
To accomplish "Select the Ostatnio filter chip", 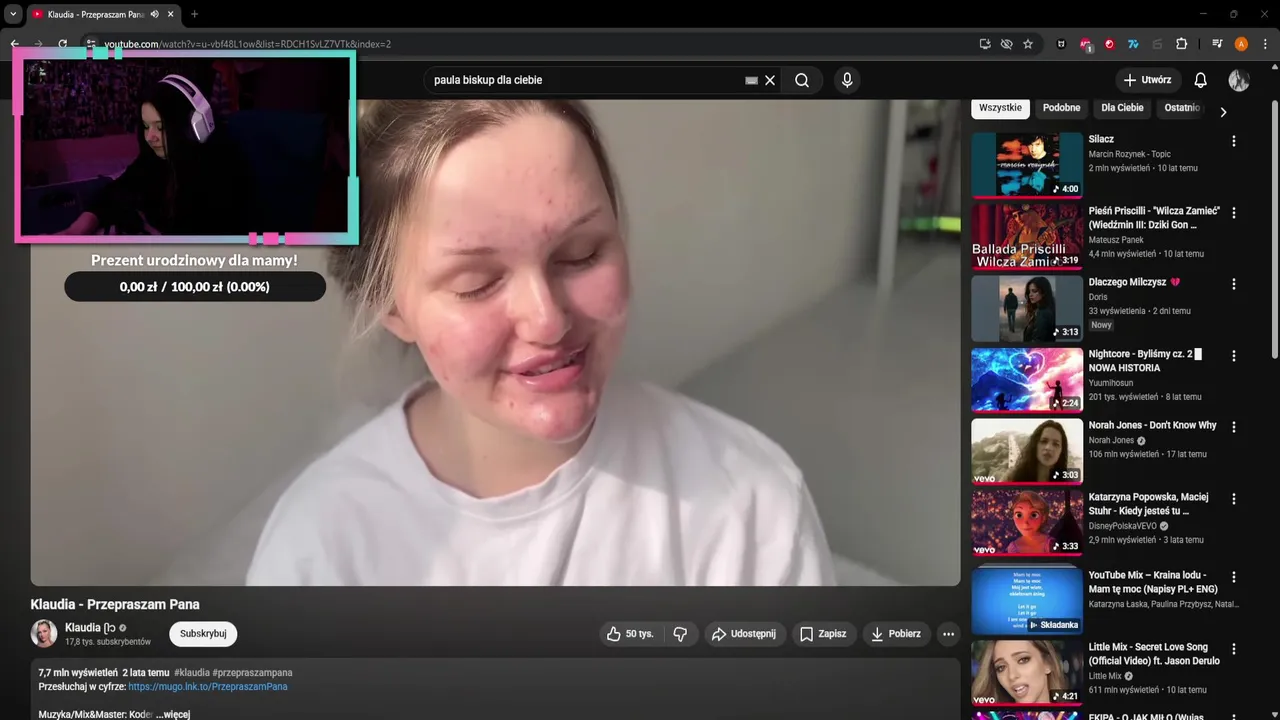I will click(1182, 108).
